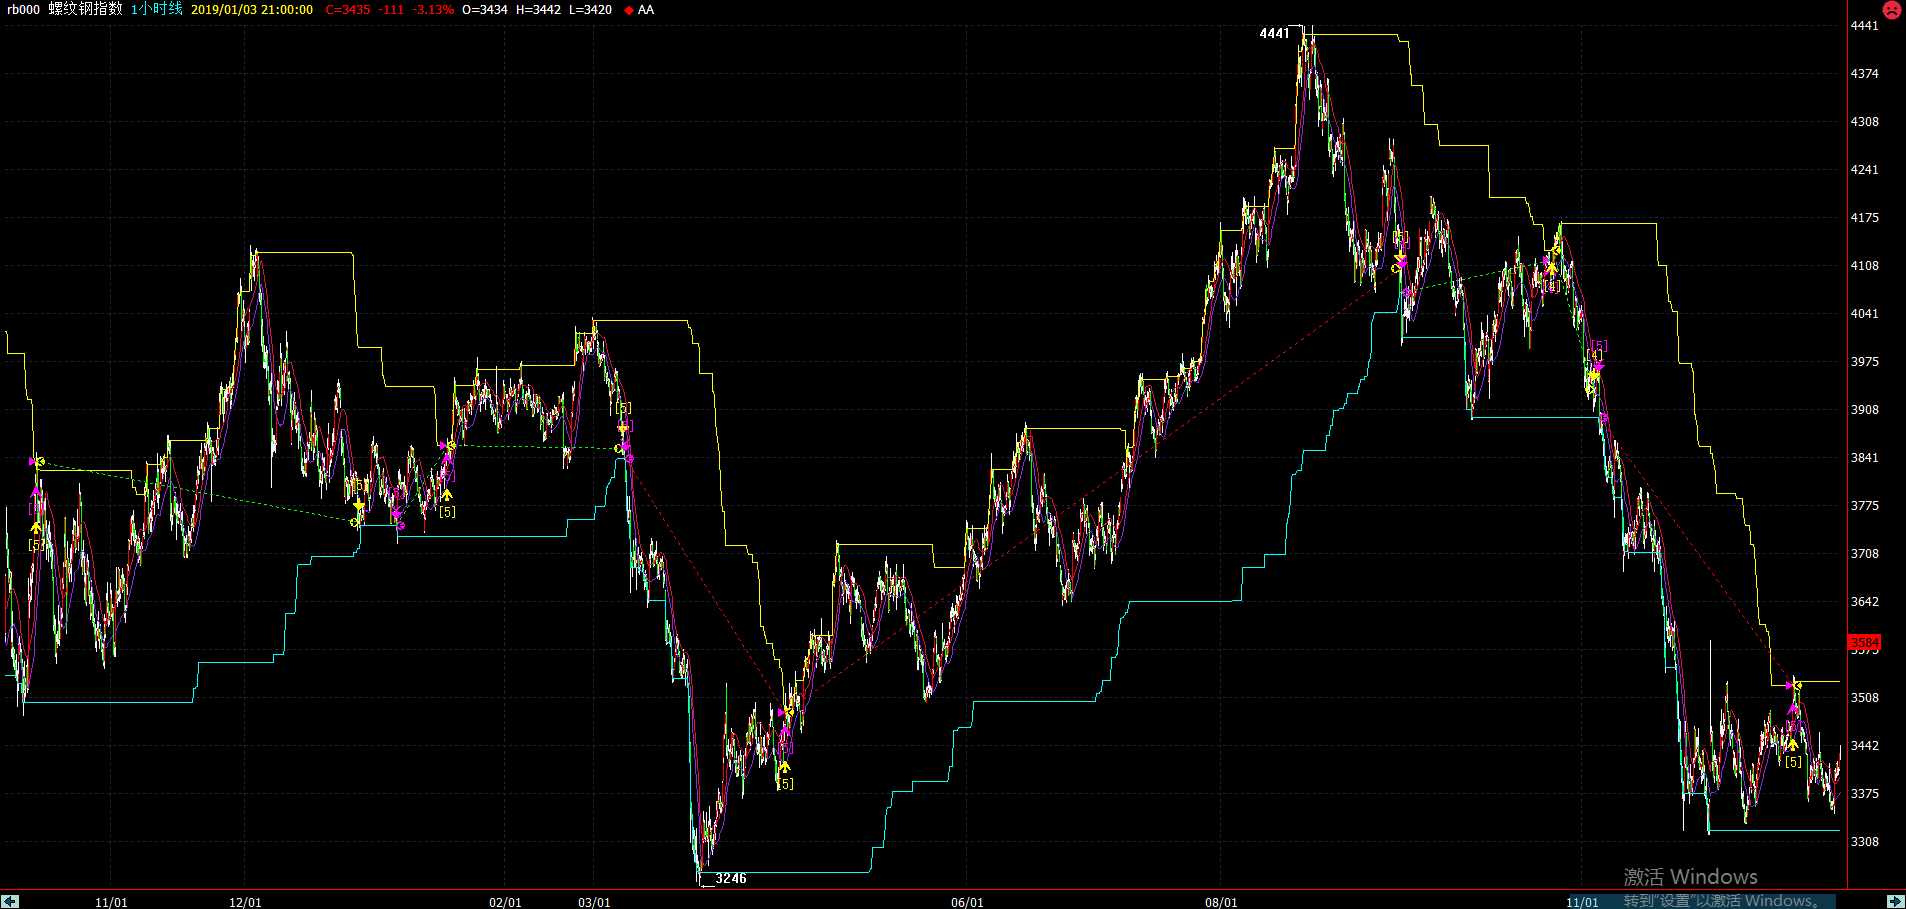Click the 08/01 date on time axis

[1221, 902]
